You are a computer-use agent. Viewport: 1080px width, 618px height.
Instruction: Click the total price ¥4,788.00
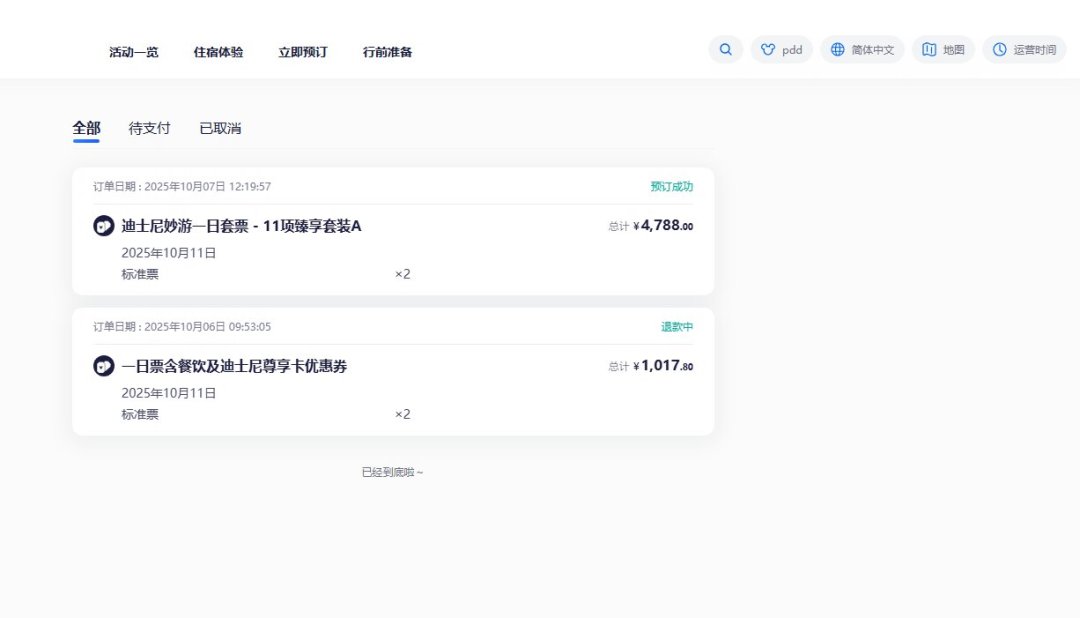coord(663,225)
